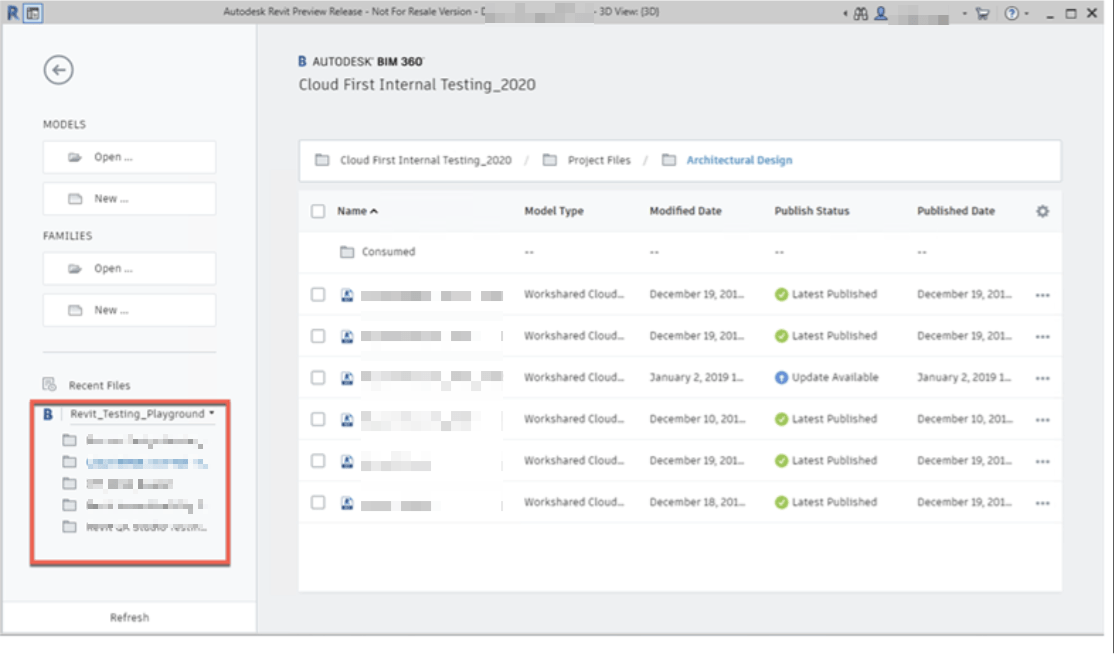Click the Model Type column header

pos(553,211)
